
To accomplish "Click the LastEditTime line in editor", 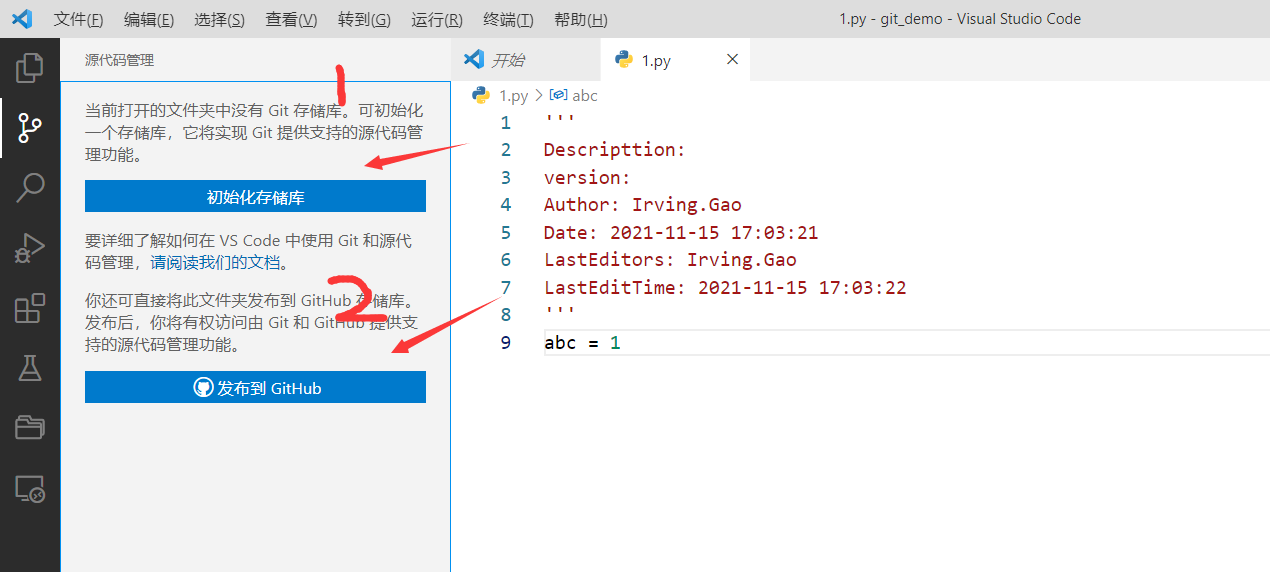I will coord(725,288).
